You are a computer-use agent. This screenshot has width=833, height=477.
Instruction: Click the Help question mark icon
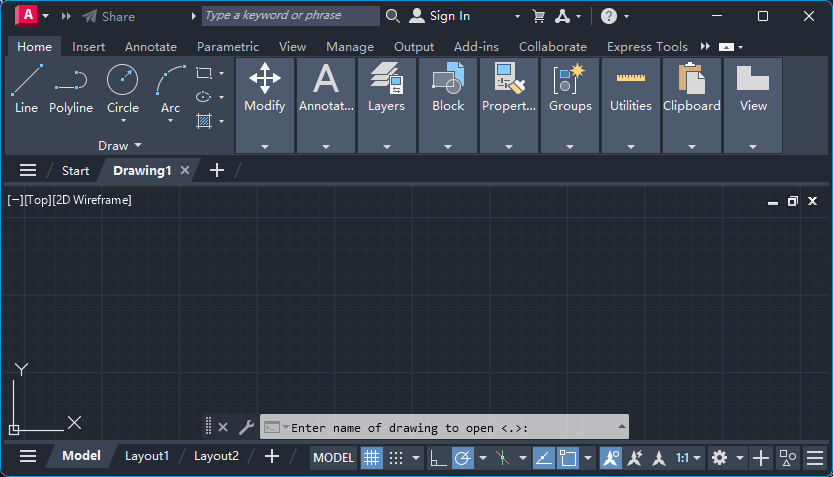[609, 16]
